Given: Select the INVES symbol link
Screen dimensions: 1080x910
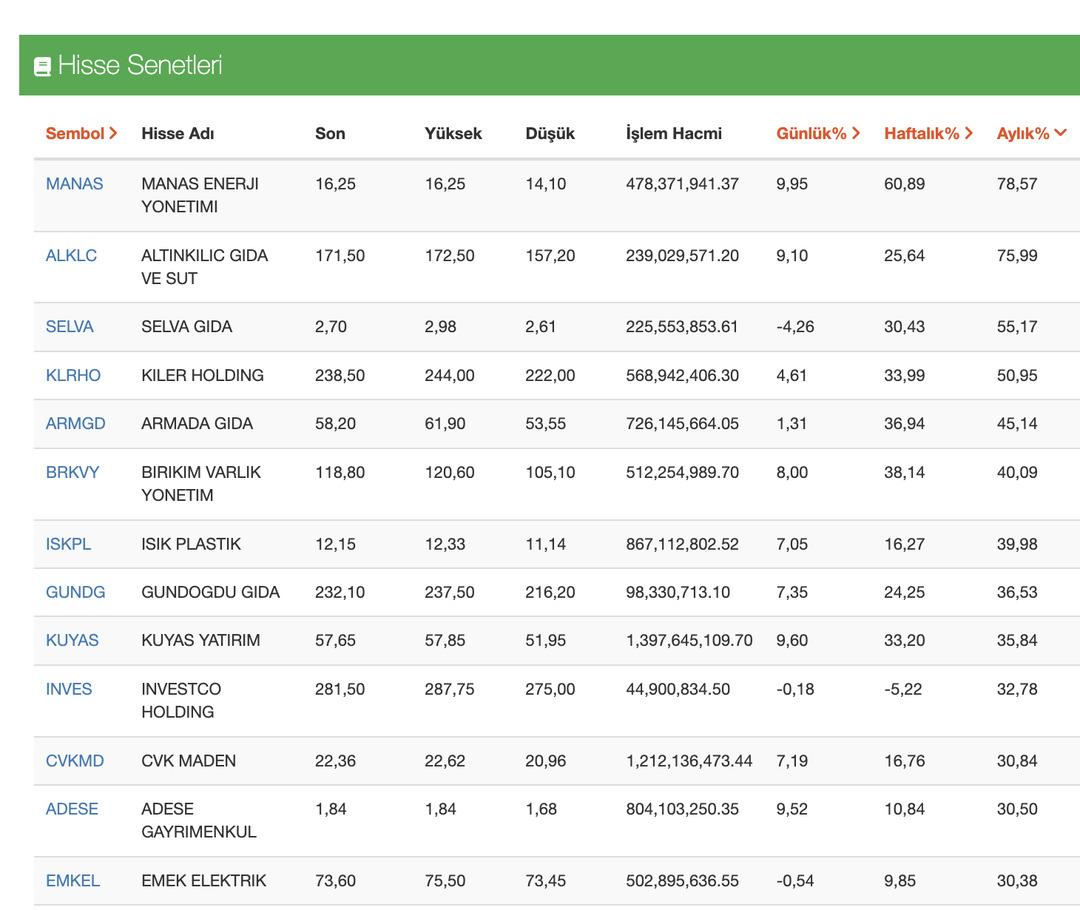Looking at the screenshot, I should 68,690.
